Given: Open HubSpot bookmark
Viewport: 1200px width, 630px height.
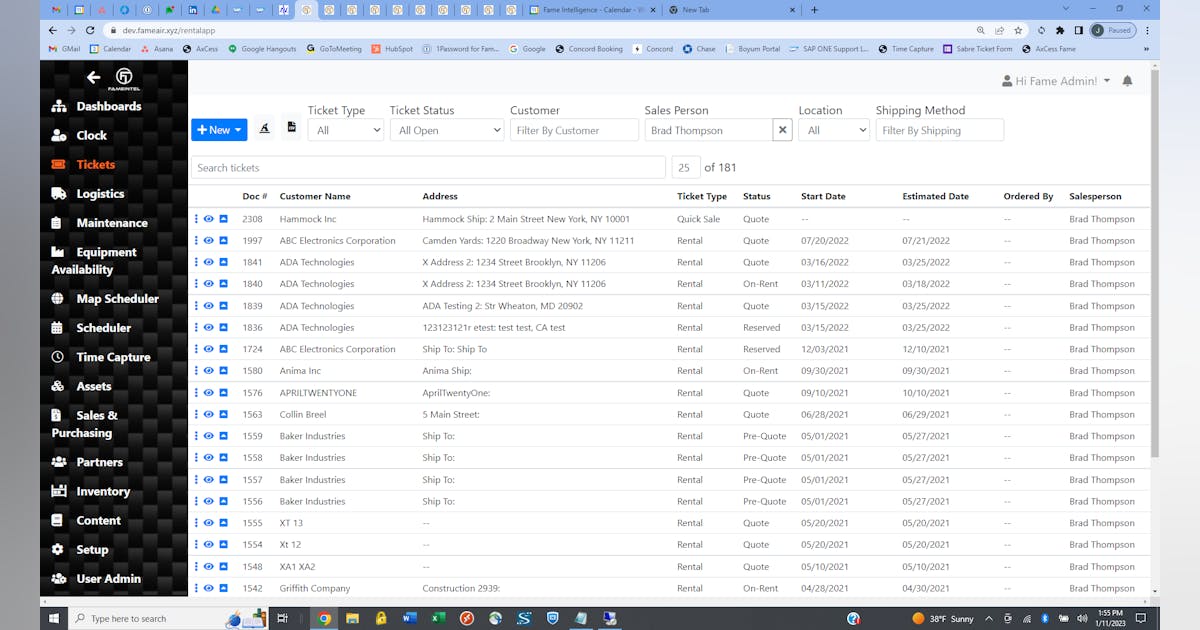Looking at the screenshot, I should point(391,49).
